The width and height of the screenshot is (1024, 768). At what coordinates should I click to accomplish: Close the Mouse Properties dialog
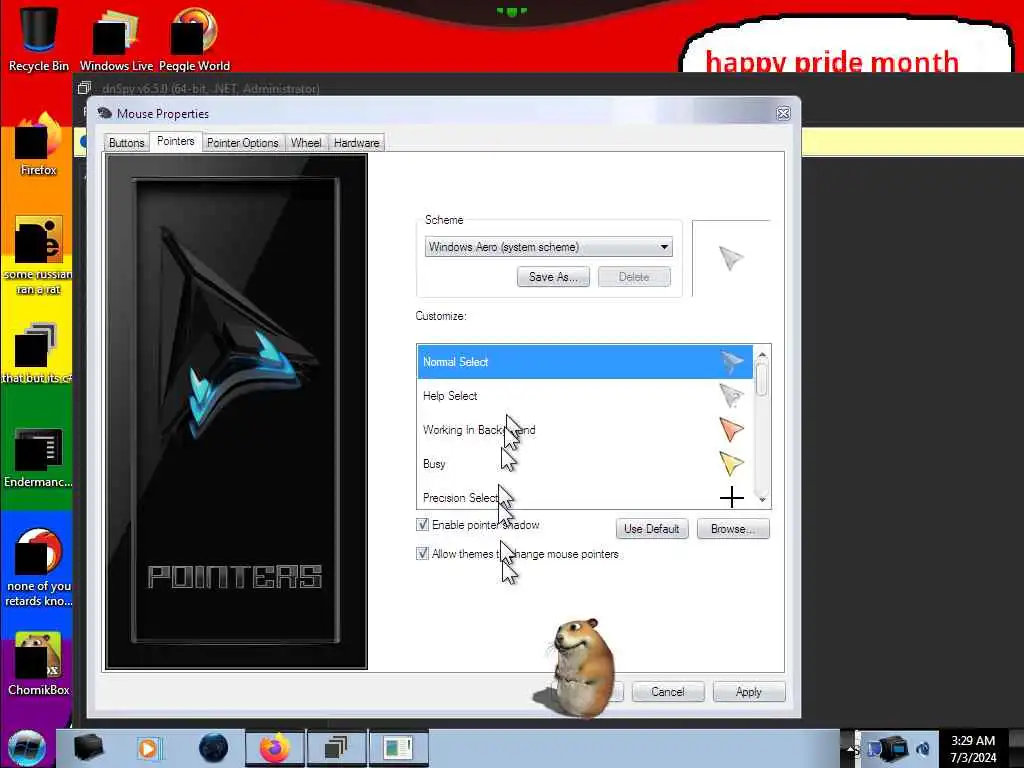(x=783, y=114)
